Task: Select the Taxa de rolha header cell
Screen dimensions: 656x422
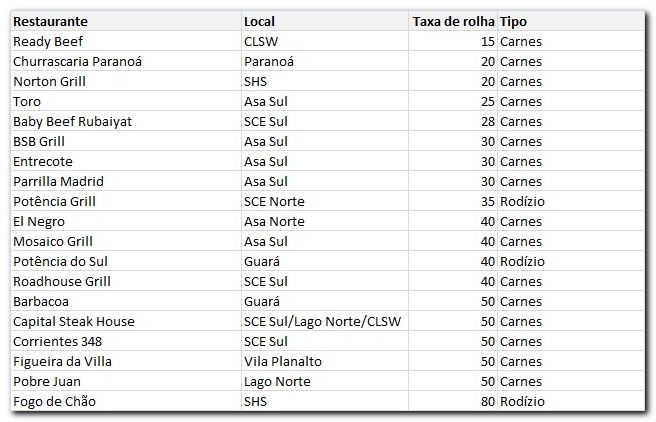Action: coord(453,21)
